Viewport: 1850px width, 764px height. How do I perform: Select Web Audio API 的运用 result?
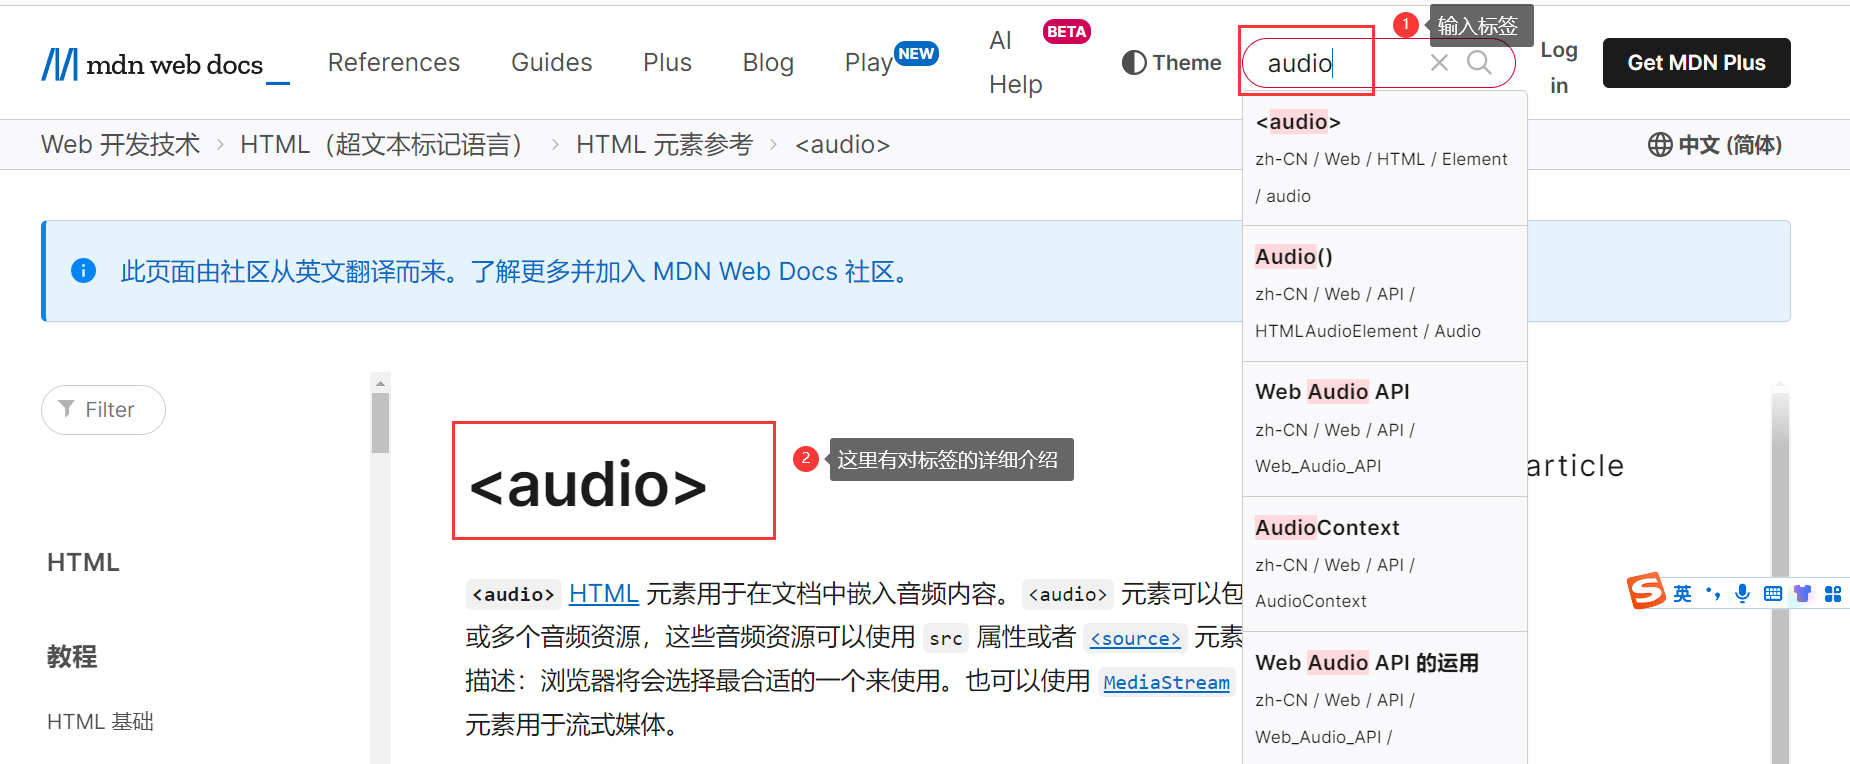[x=1384, y=699]
